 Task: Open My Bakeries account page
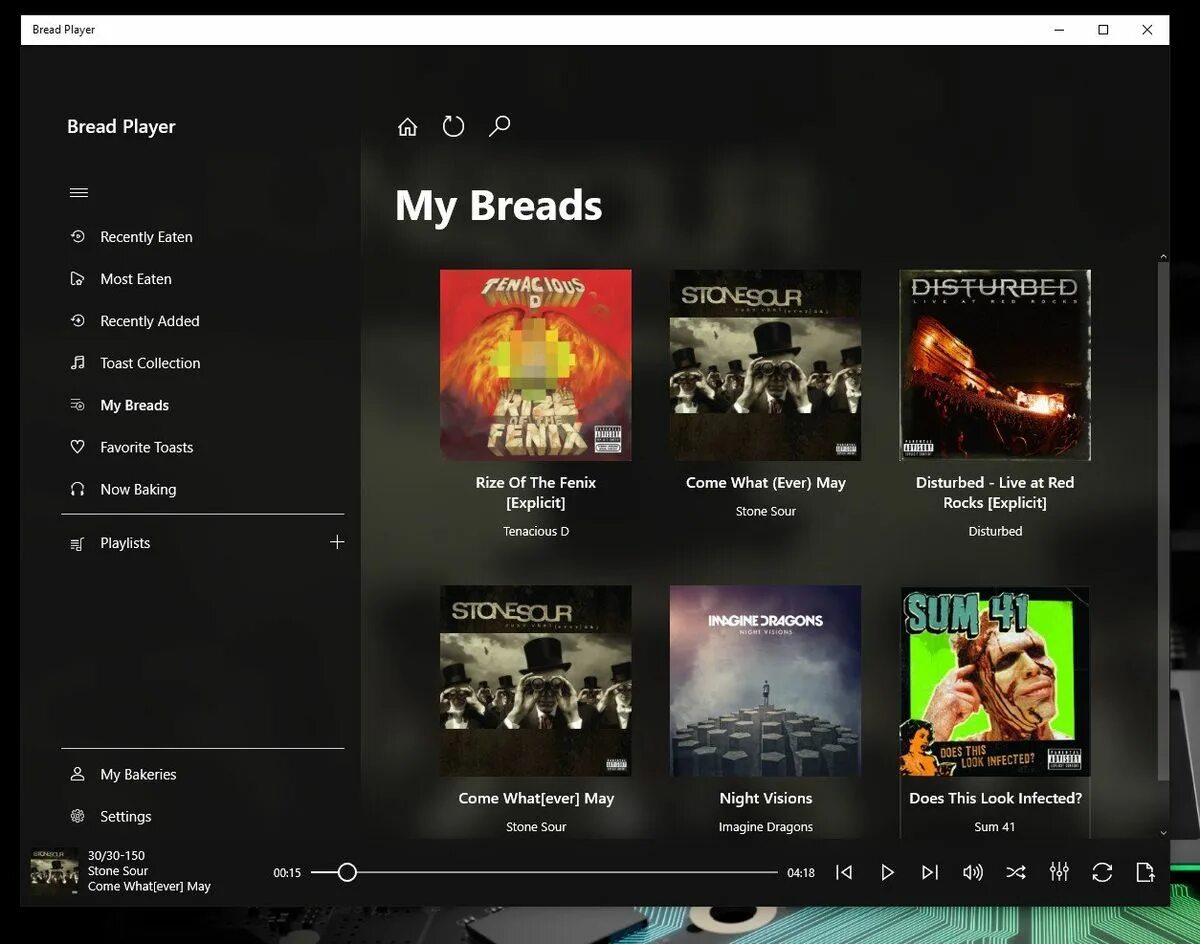(138, 774)
